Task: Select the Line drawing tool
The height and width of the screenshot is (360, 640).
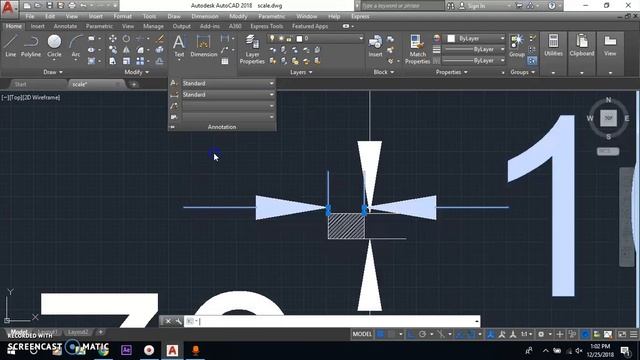Action: (x=11, y=46)
